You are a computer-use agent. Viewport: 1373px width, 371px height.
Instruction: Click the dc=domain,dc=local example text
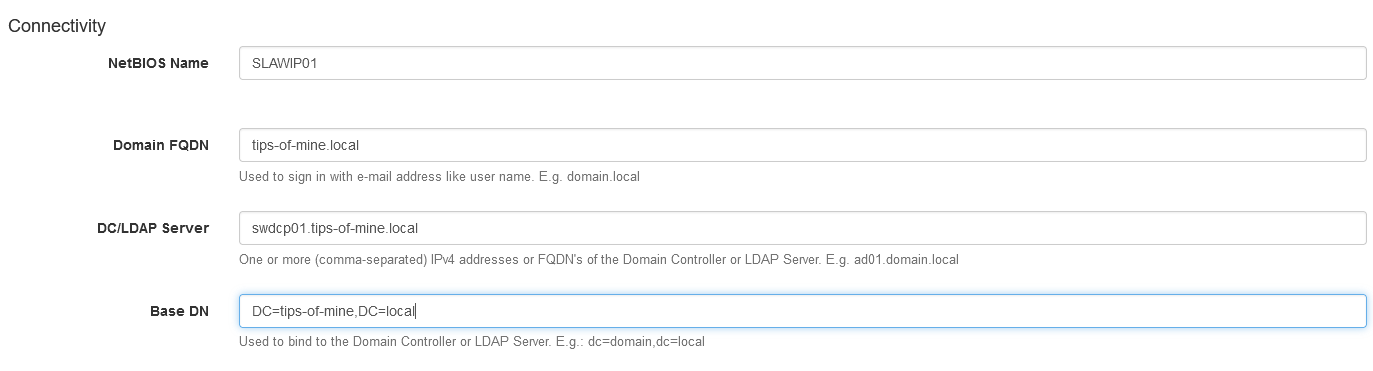(646, 342)
